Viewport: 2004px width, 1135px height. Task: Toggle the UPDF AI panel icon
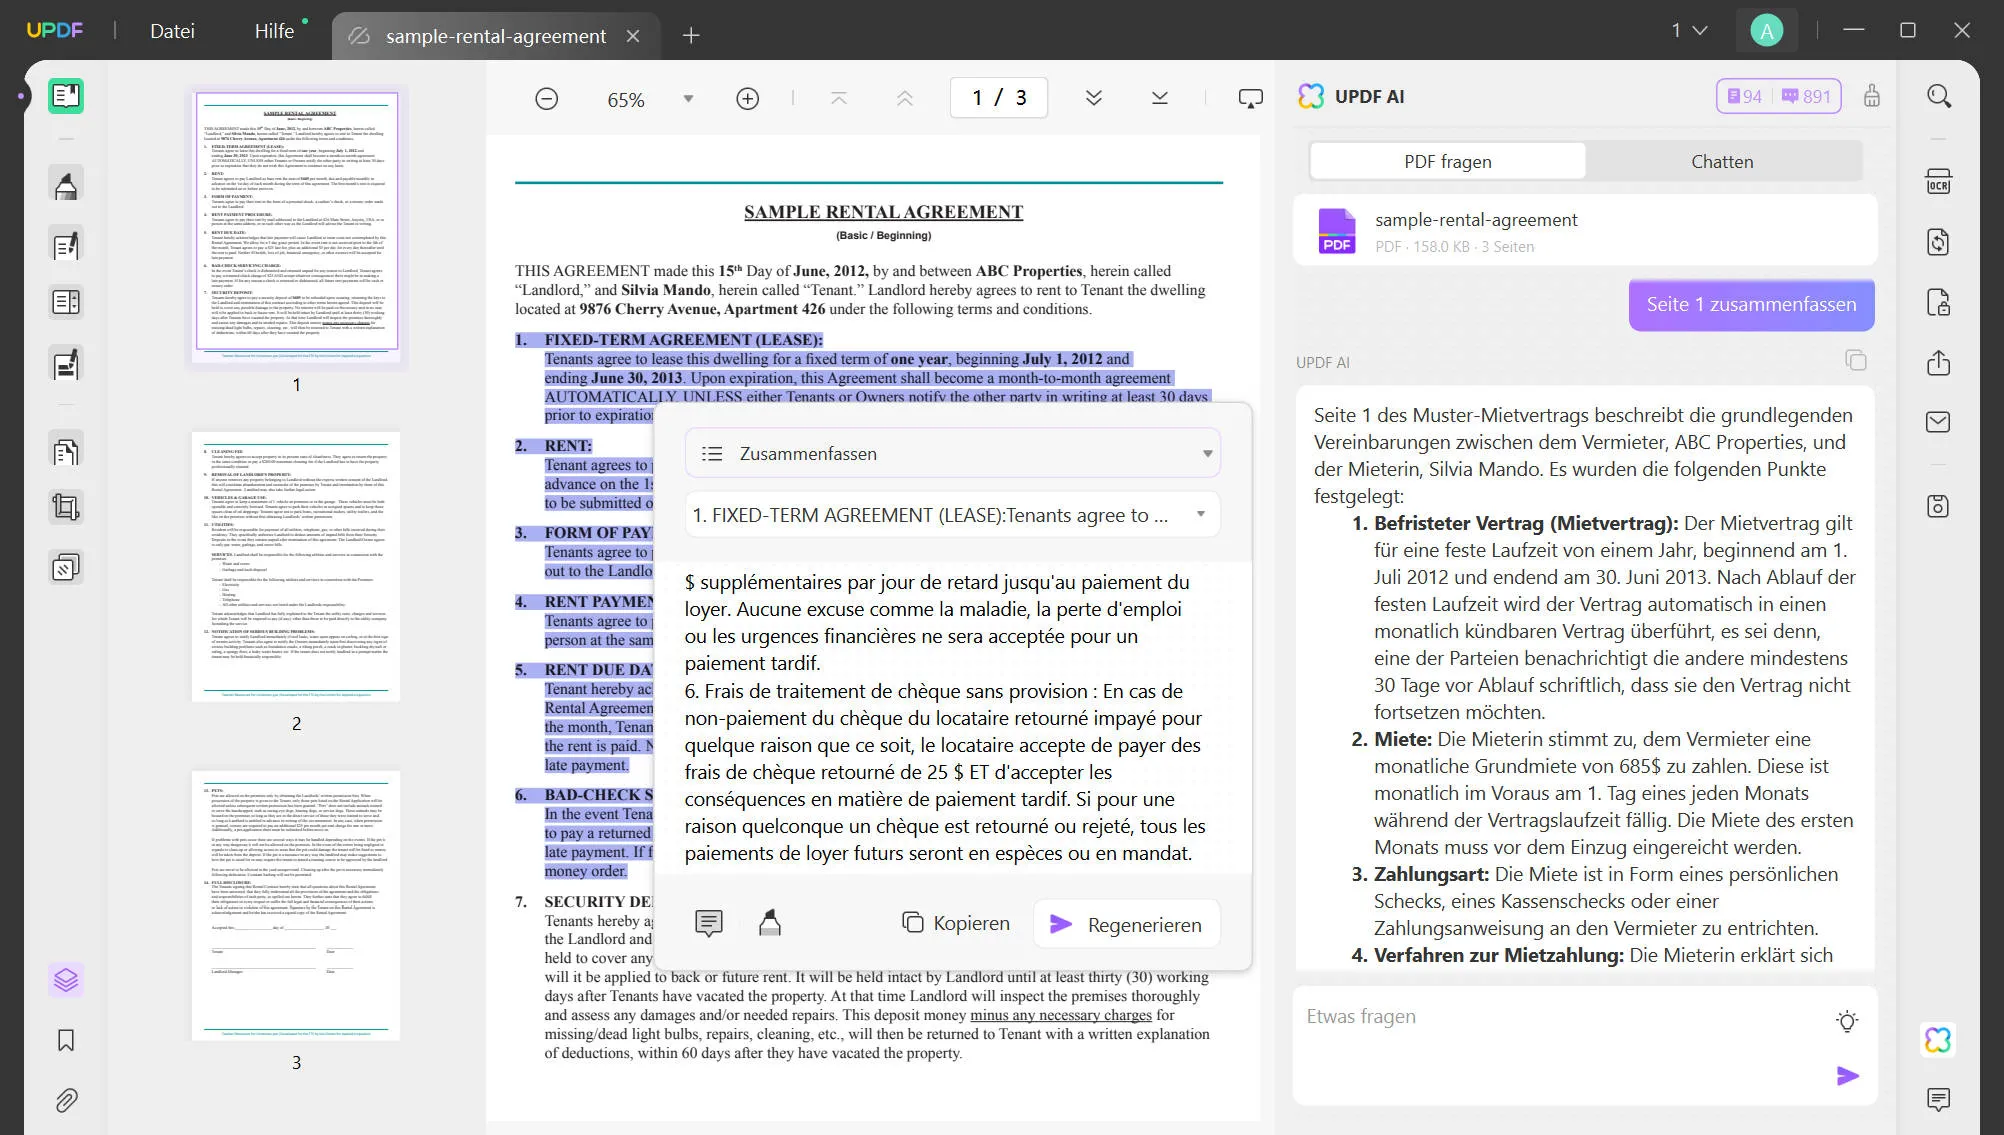tap(1937, 1040)
